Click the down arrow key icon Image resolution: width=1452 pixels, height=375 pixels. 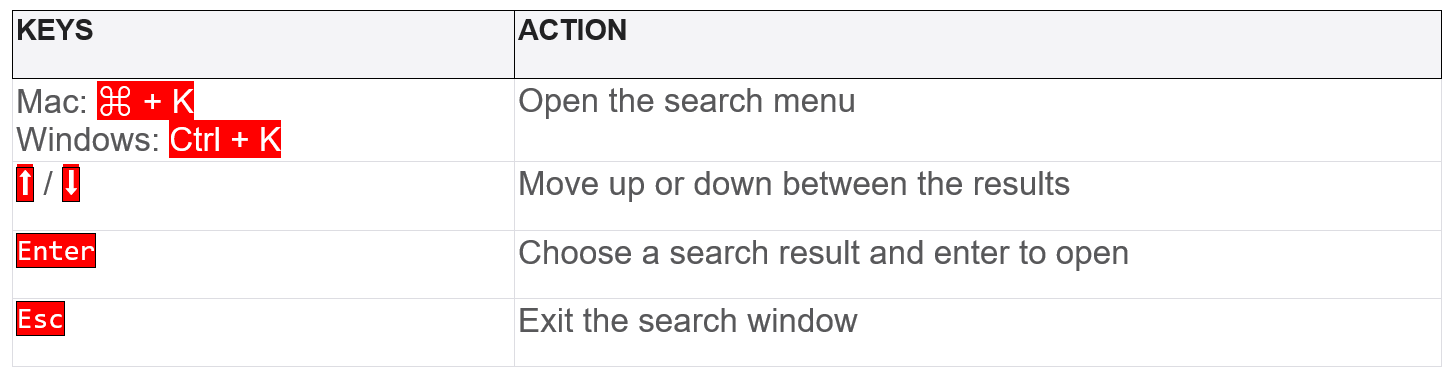pos(71,185)
